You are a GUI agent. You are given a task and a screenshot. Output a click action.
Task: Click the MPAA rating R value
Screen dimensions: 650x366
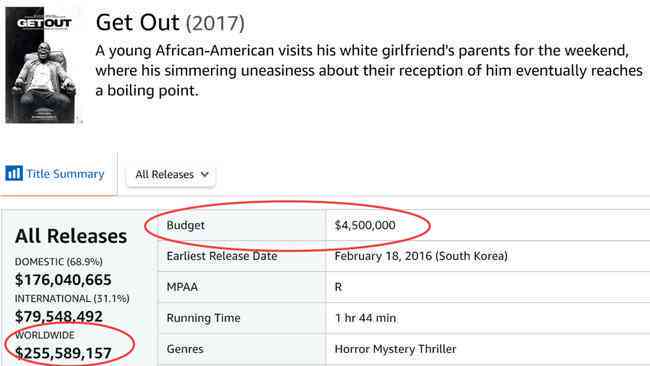coord(338,287)
